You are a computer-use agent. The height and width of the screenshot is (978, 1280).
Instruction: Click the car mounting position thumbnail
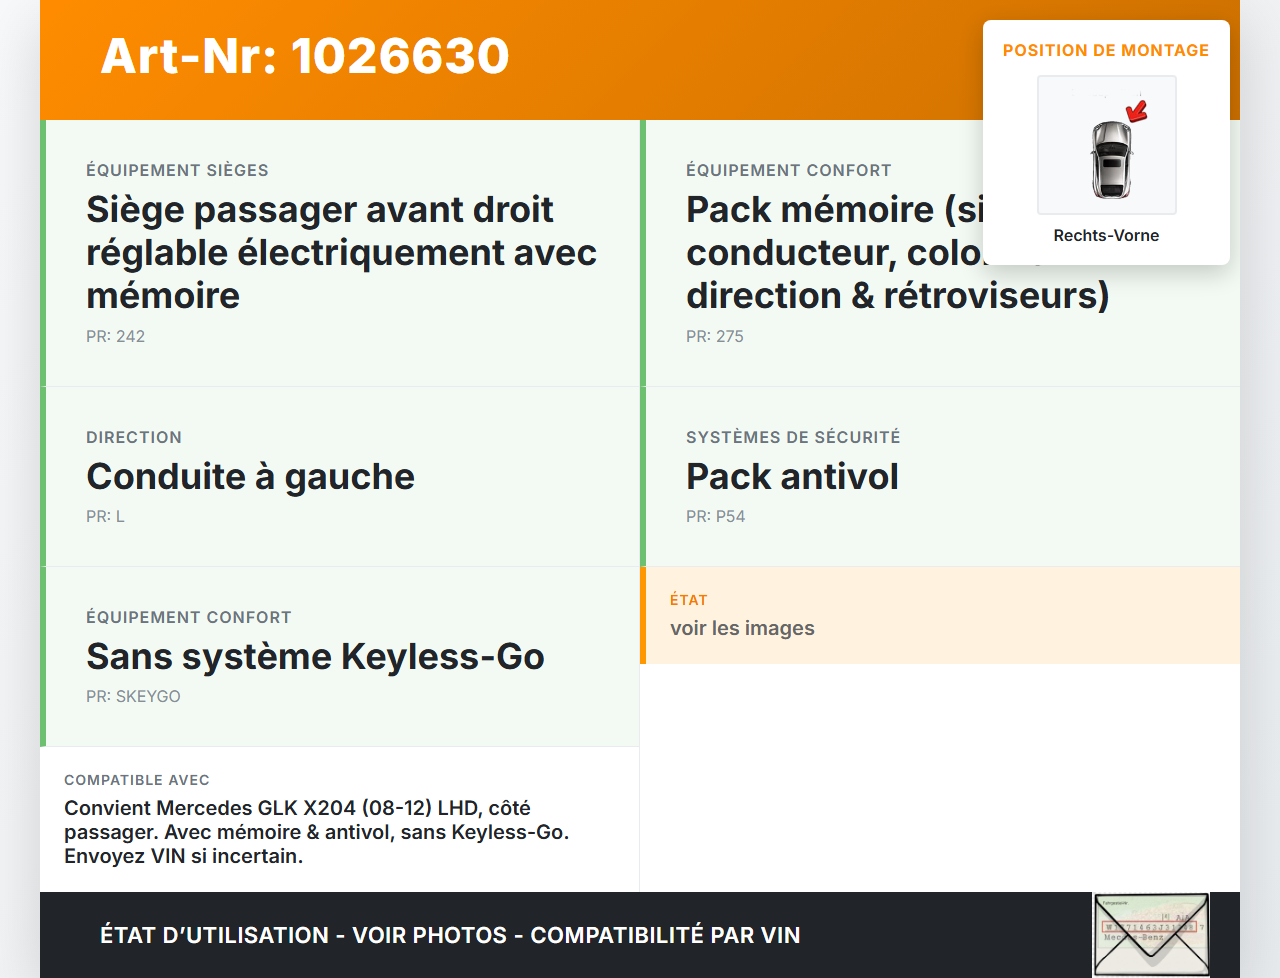(1106, 145)
